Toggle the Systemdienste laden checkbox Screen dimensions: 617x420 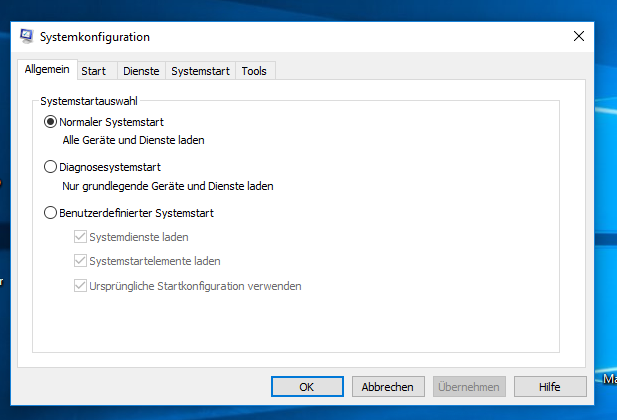pyautogui.click(x=80, y=237)
